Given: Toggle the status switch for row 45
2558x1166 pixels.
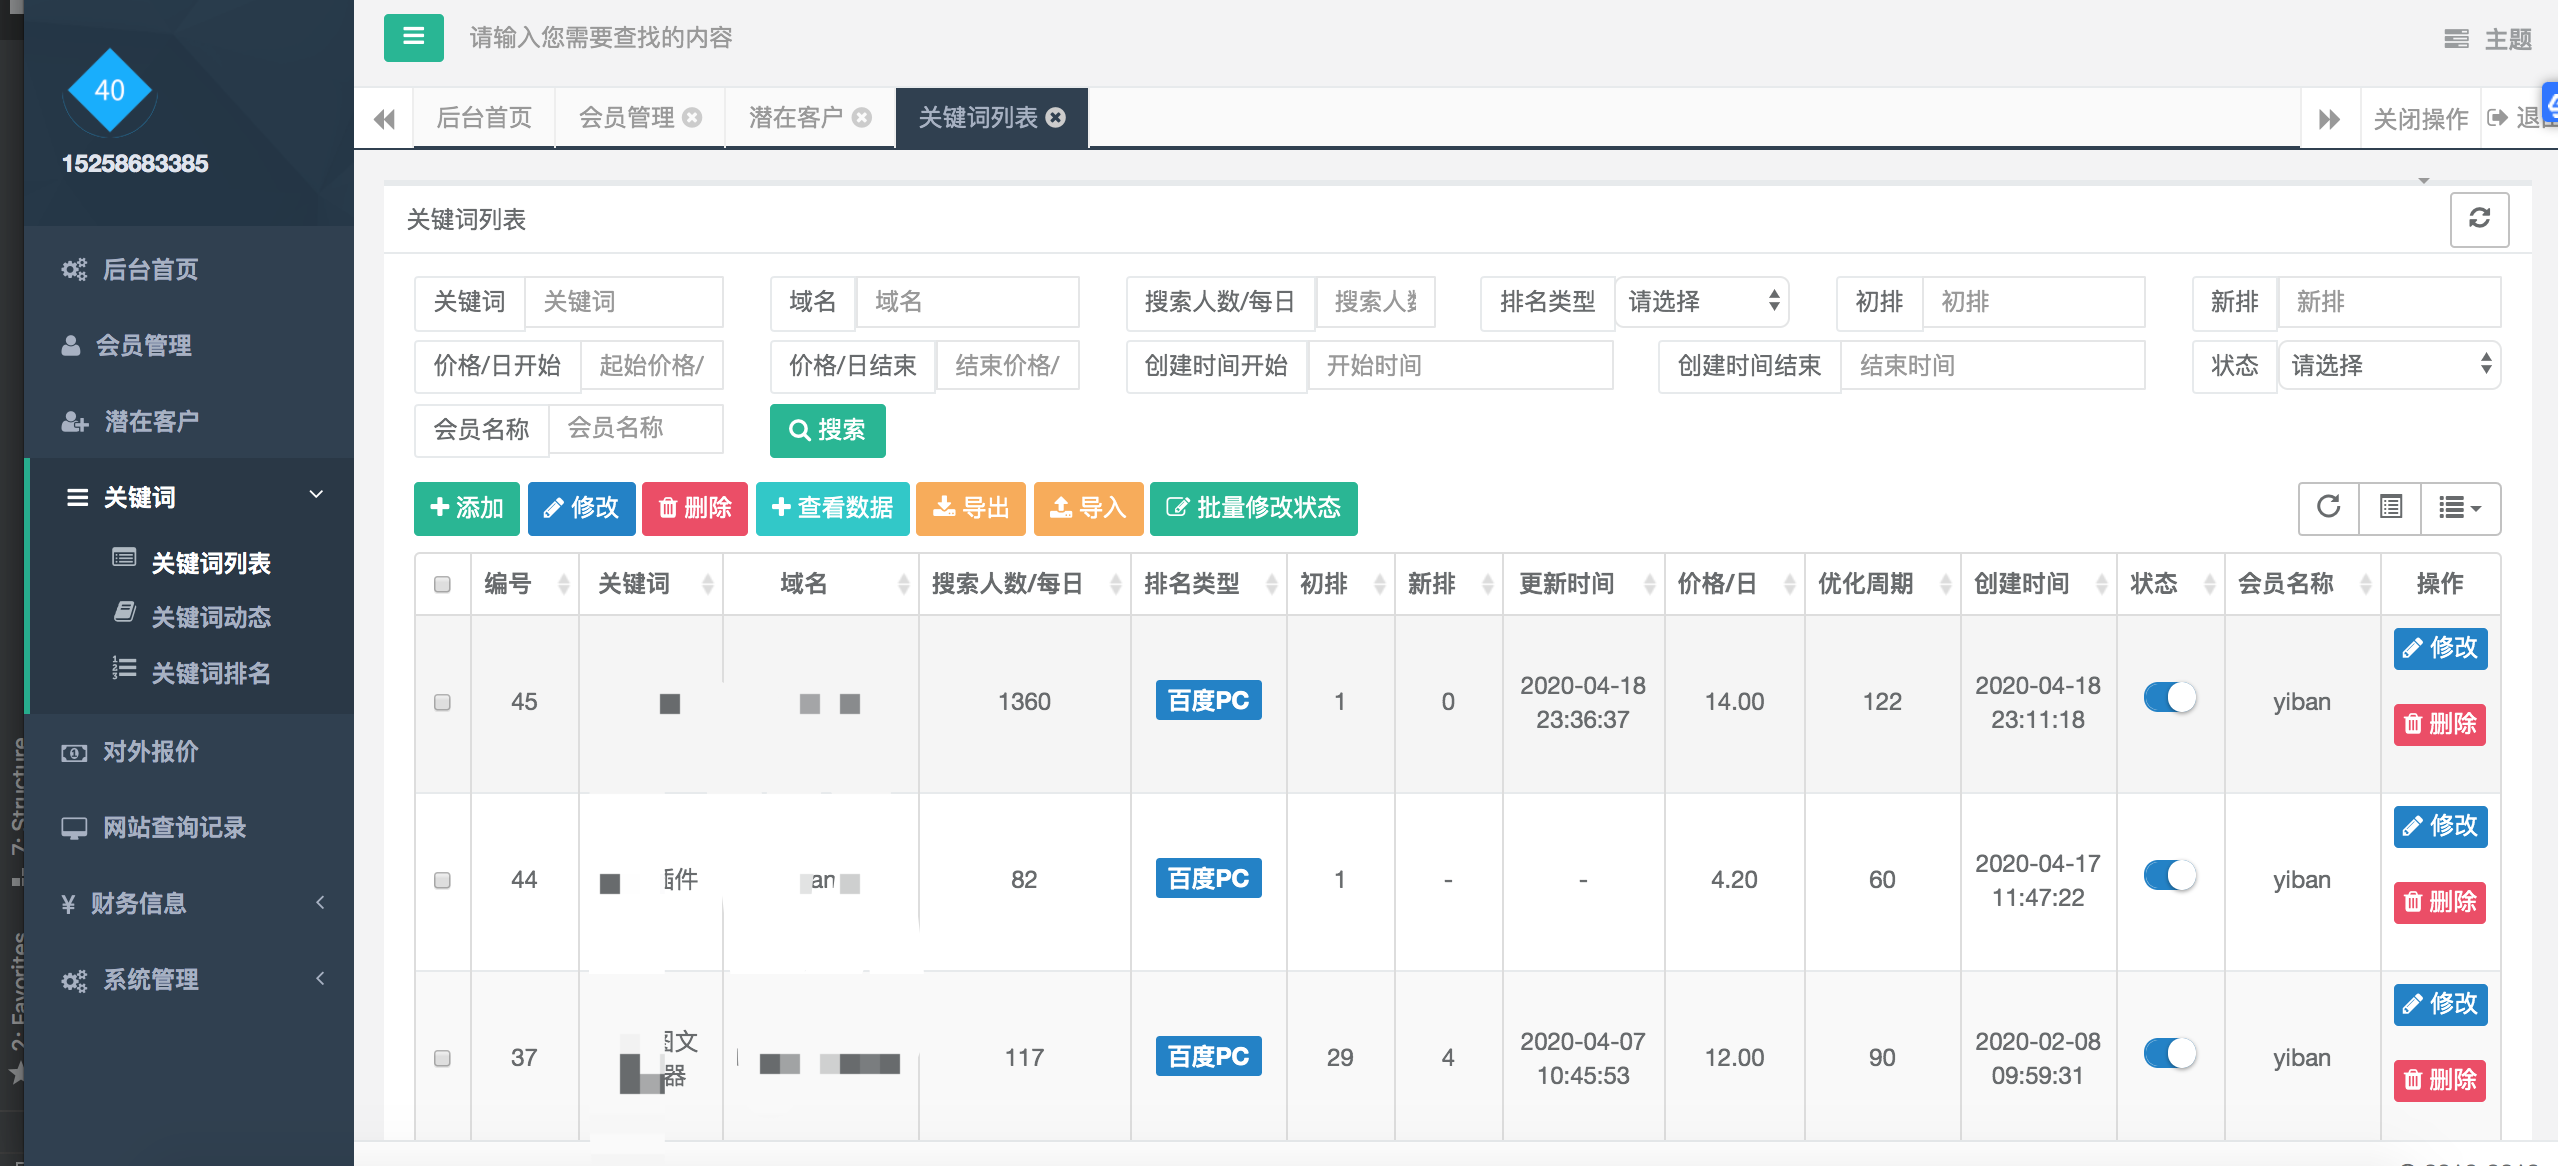Looking at the screenshot, I should click(2169, 697).
